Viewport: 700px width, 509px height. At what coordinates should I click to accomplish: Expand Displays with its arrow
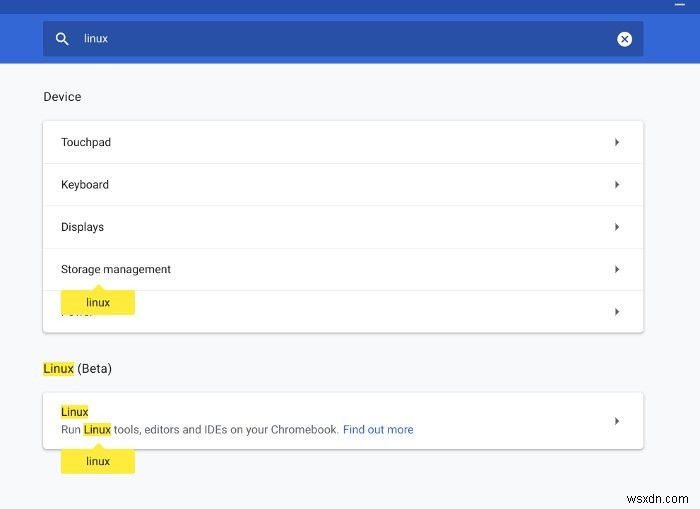(x=617, y=227)
